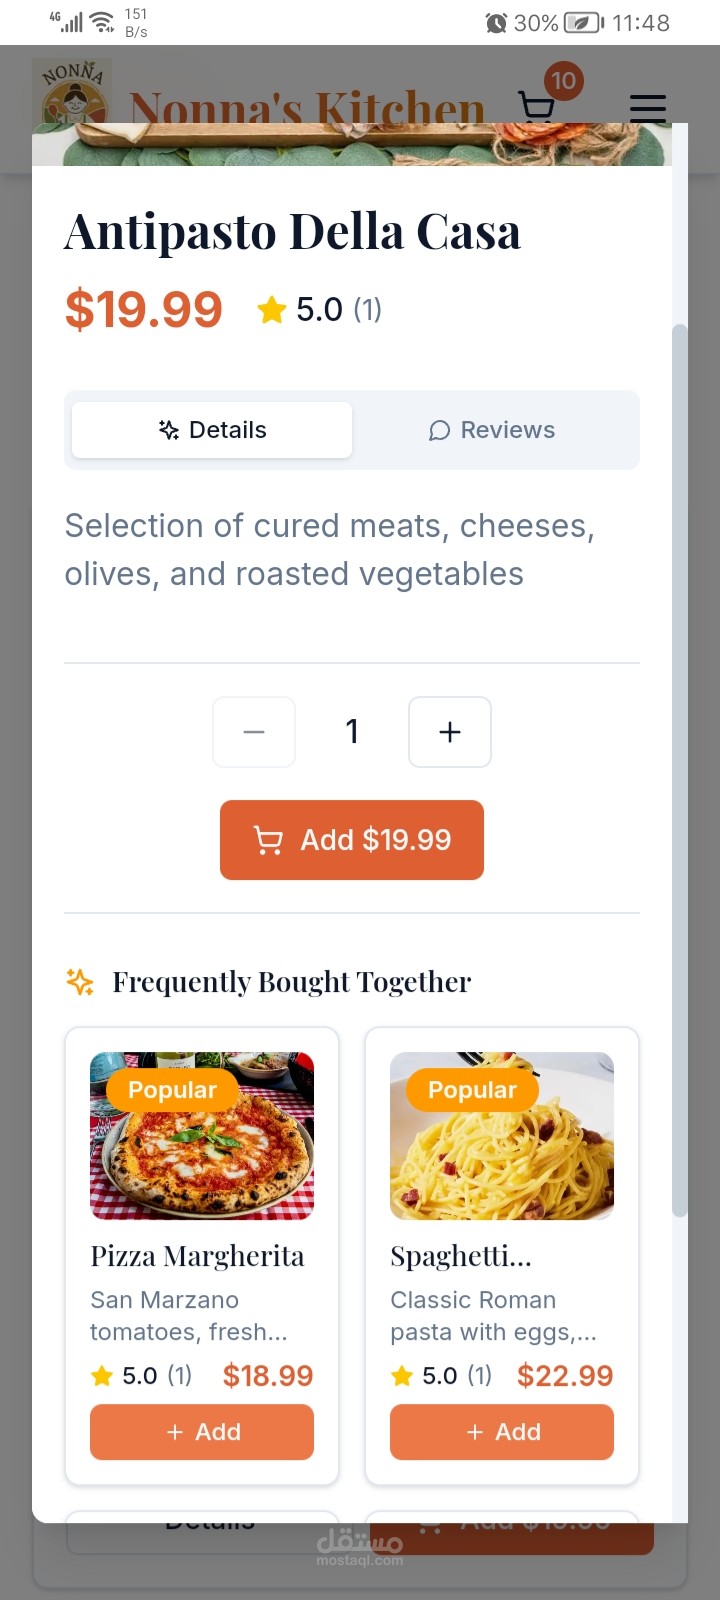Open the shopping cart icon
This screenshot has height=1600, width=720.
pos(537,106)
